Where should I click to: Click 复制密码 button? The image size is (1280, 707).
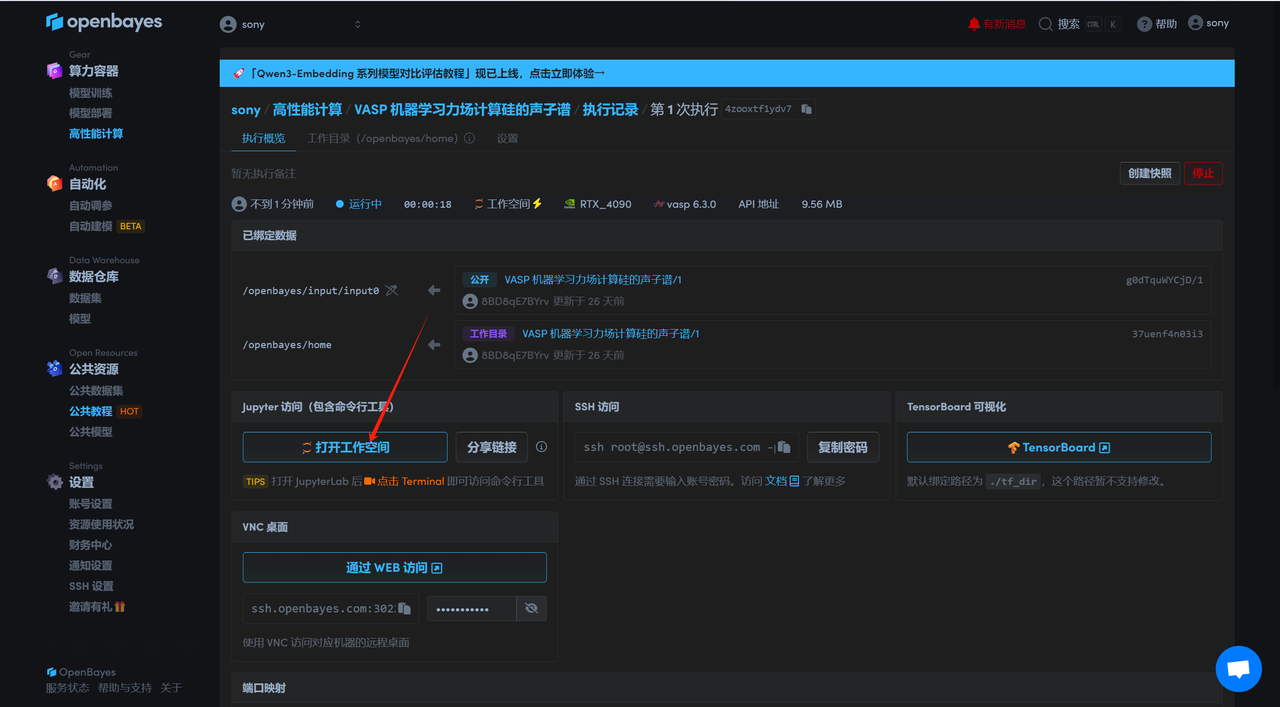843,447
